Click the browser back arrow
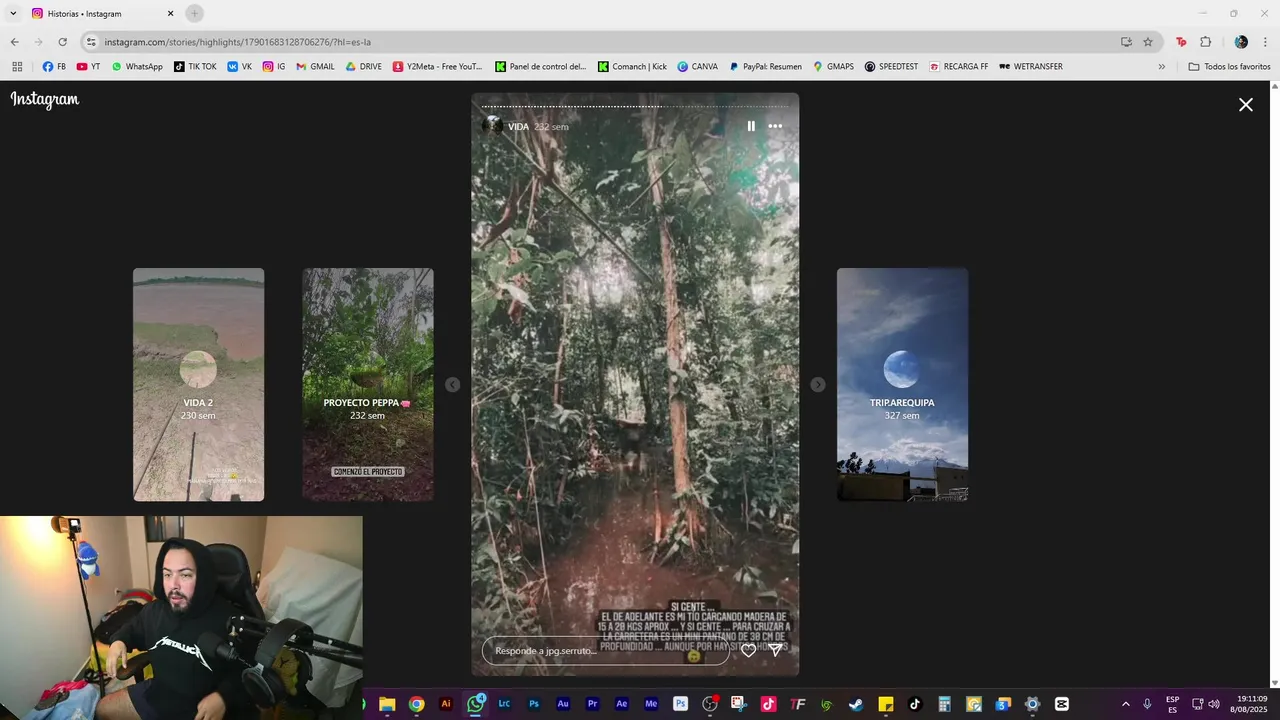Screen dimensions: 1280x720 pos(14,42)
